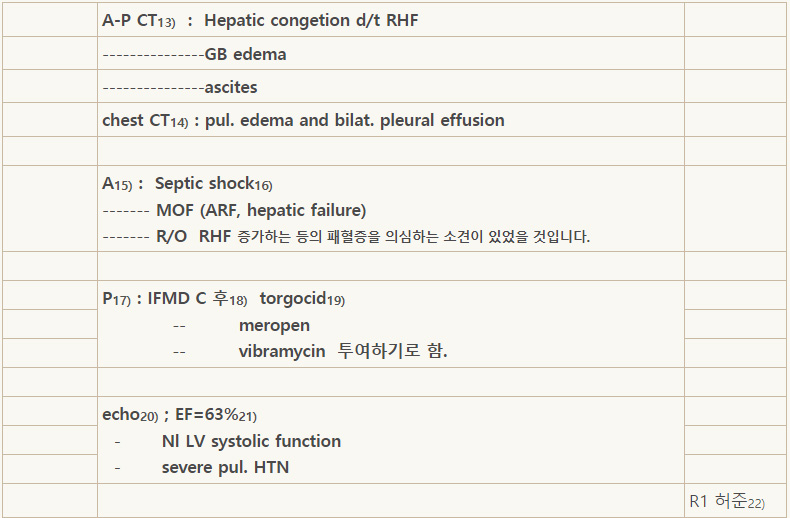The width and height of the screenshot is (790, 518).
Task: Open footnote 14 beside chest CT
Action: click(179, 122)
